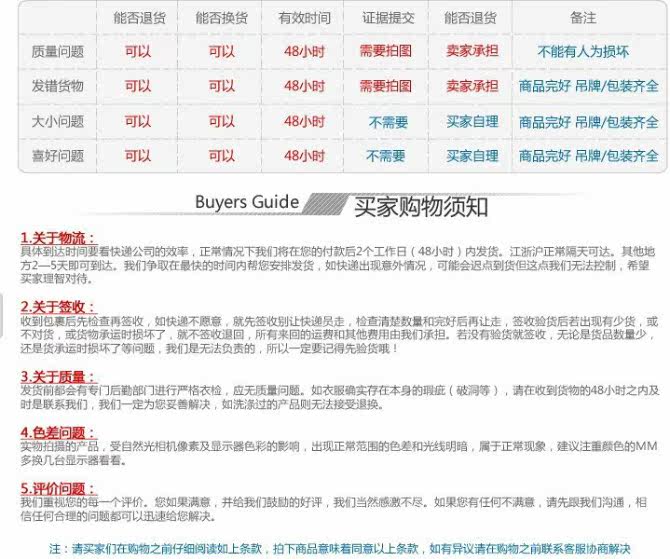
Task: Open the 1.关于物流 section heading
Action: click(x=59, y=238)
